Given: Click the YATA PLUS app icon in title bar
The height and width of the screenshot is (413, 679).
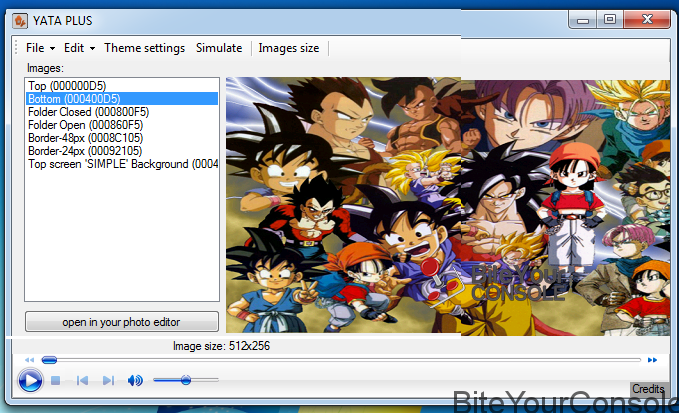Looking at the screenshot, I should coord(20,21).
